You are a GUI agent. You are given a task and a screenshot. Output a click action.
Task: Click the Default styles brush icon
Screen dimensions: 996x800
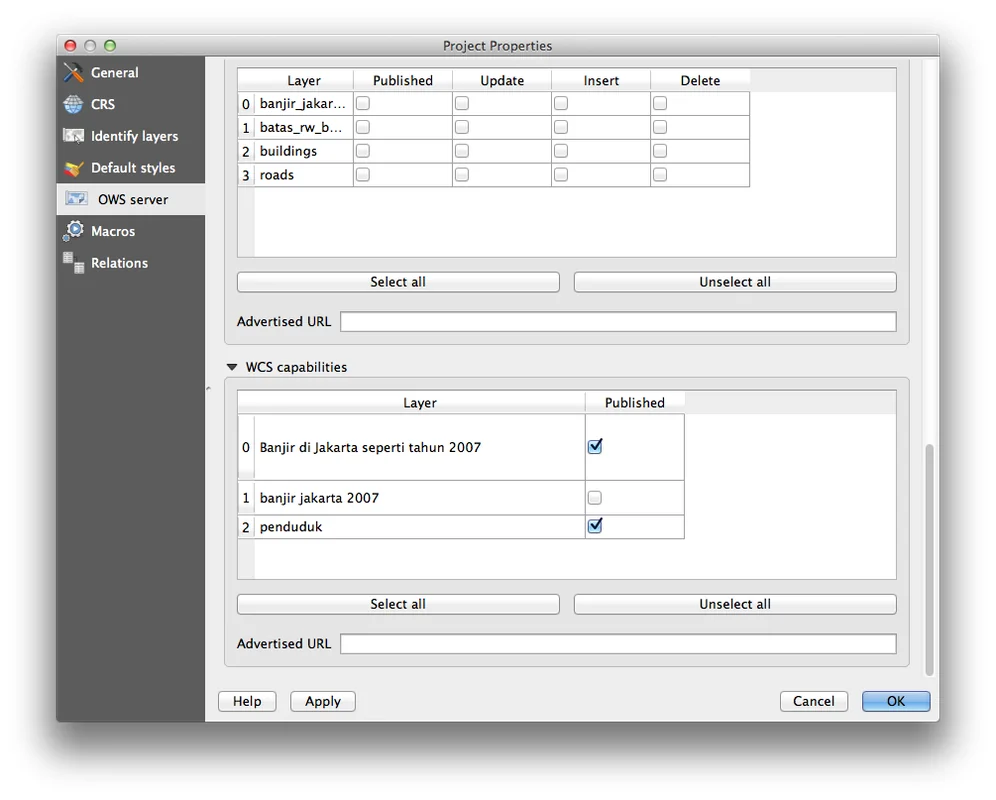74,168
